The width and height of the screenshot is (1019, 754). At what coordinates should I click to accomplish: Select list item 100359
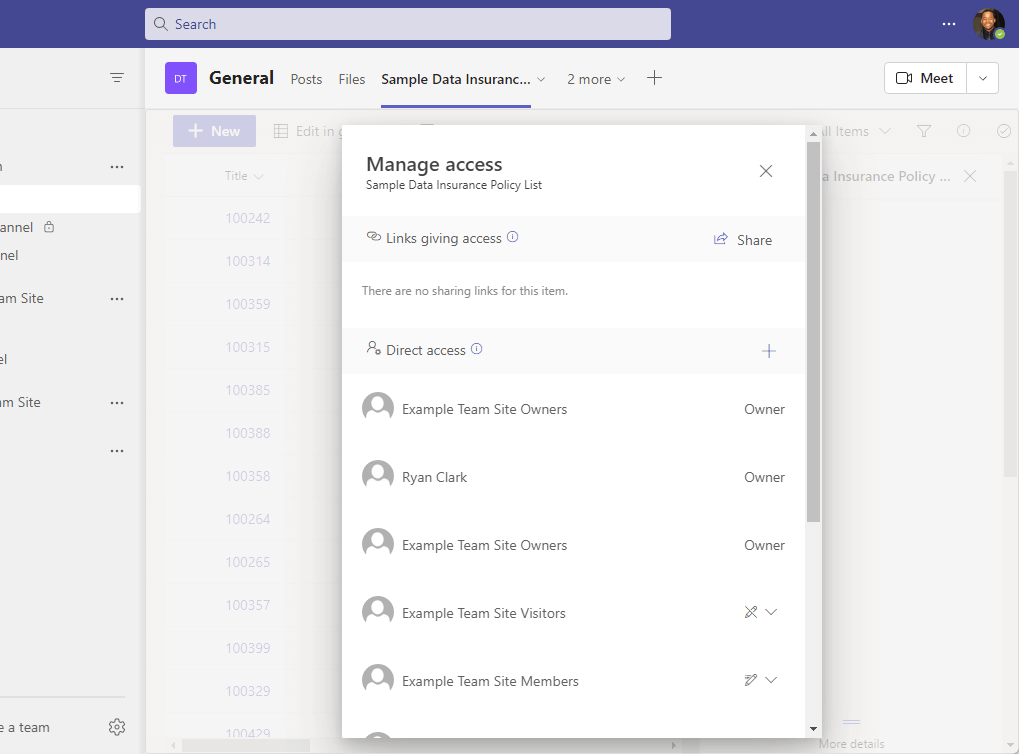[248, 304]
